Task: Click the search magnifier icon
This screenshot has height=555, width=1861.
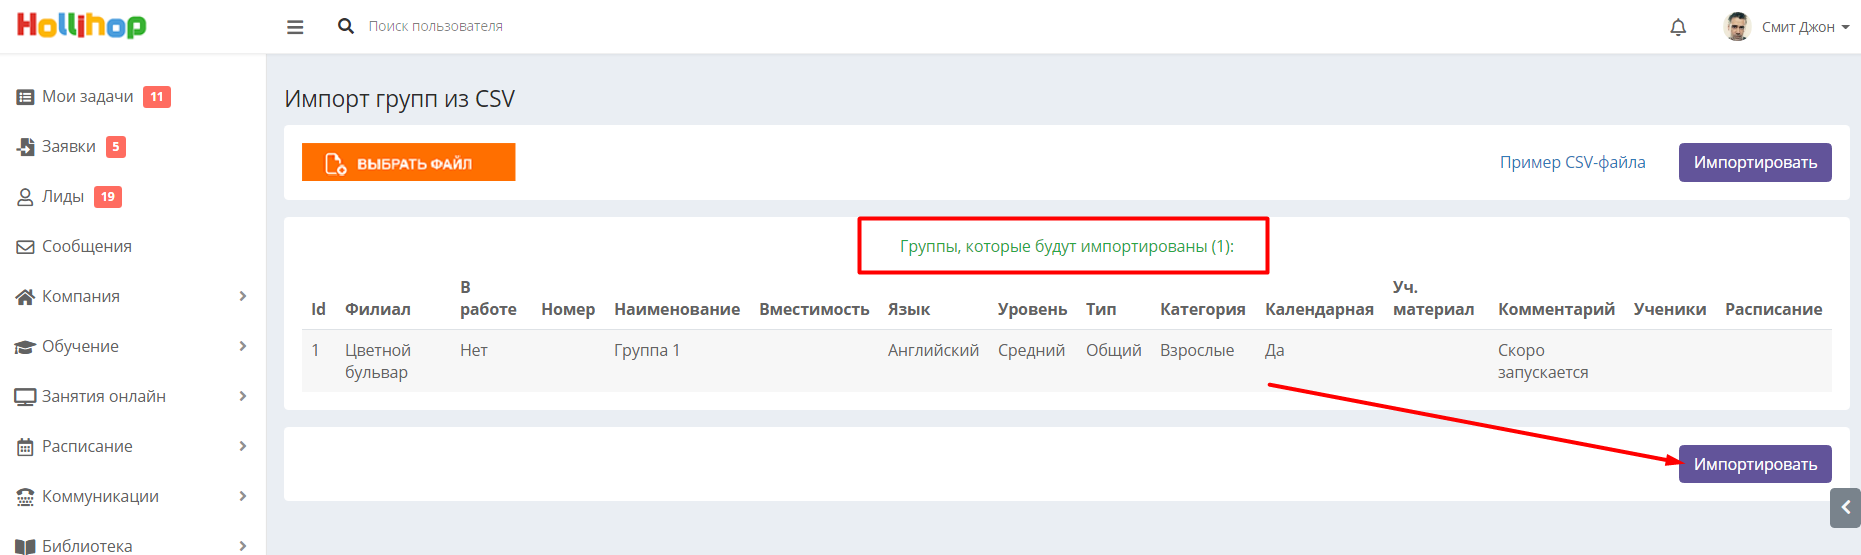Action: point(346,26)
